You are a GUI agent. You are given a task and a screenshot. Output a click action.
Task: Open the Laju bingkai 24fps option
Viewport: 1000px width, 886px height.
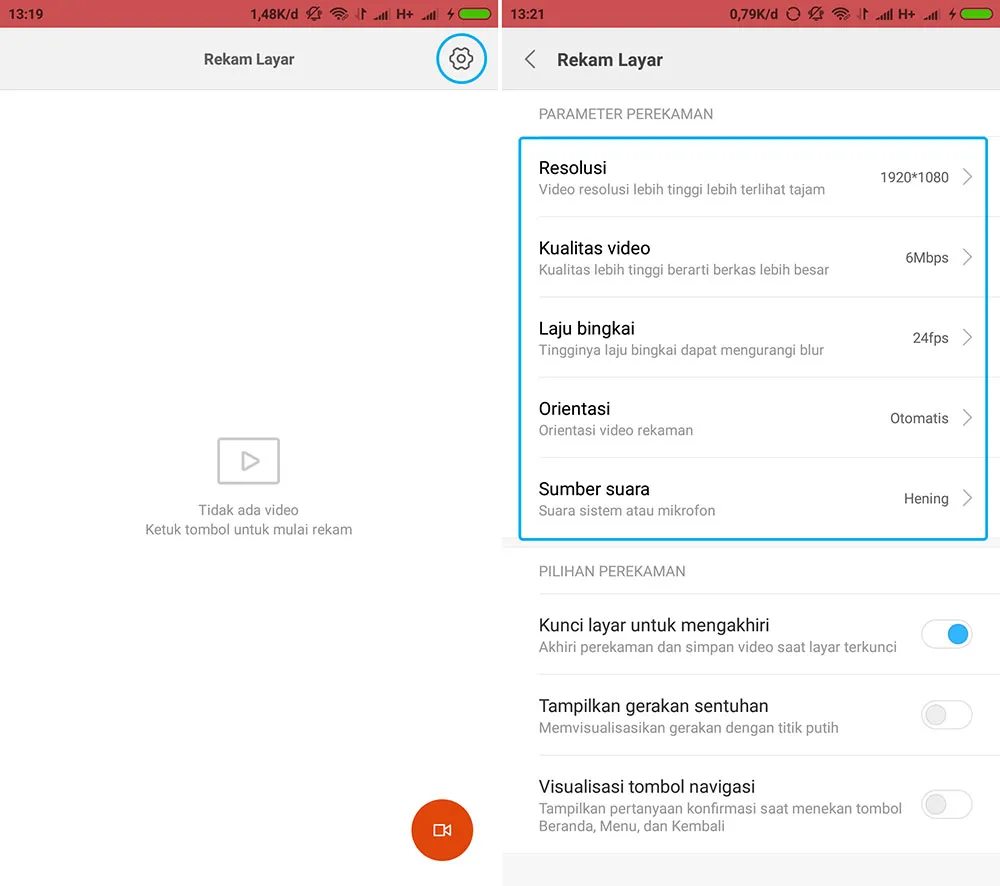[x=752, y=338]
